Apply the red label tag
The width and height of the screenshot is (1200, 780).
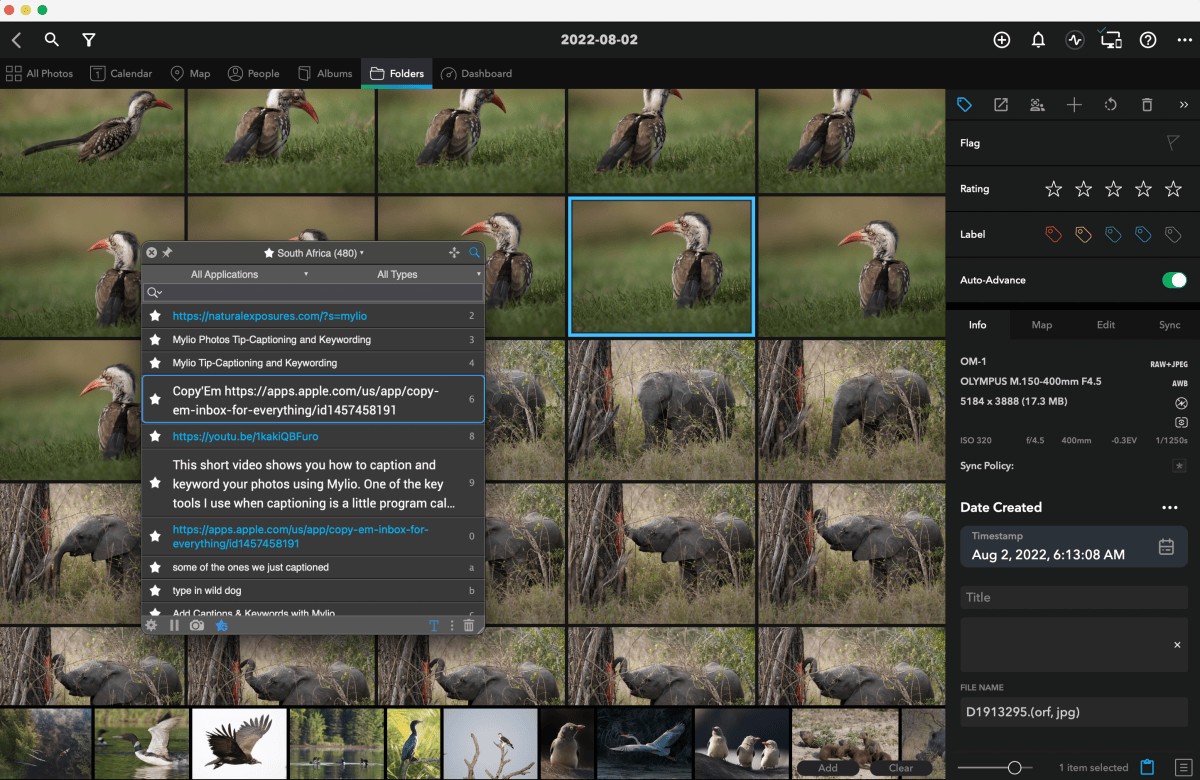tap(1053, 234)
